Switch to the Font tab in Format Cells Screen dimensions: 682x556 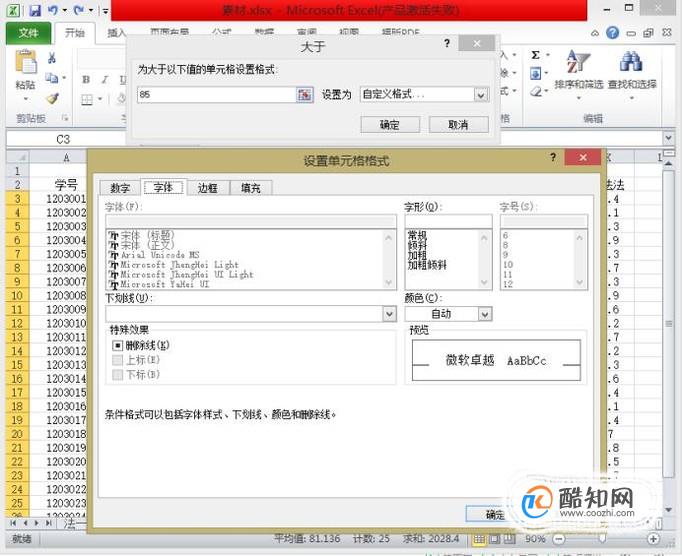pos(164,187)
